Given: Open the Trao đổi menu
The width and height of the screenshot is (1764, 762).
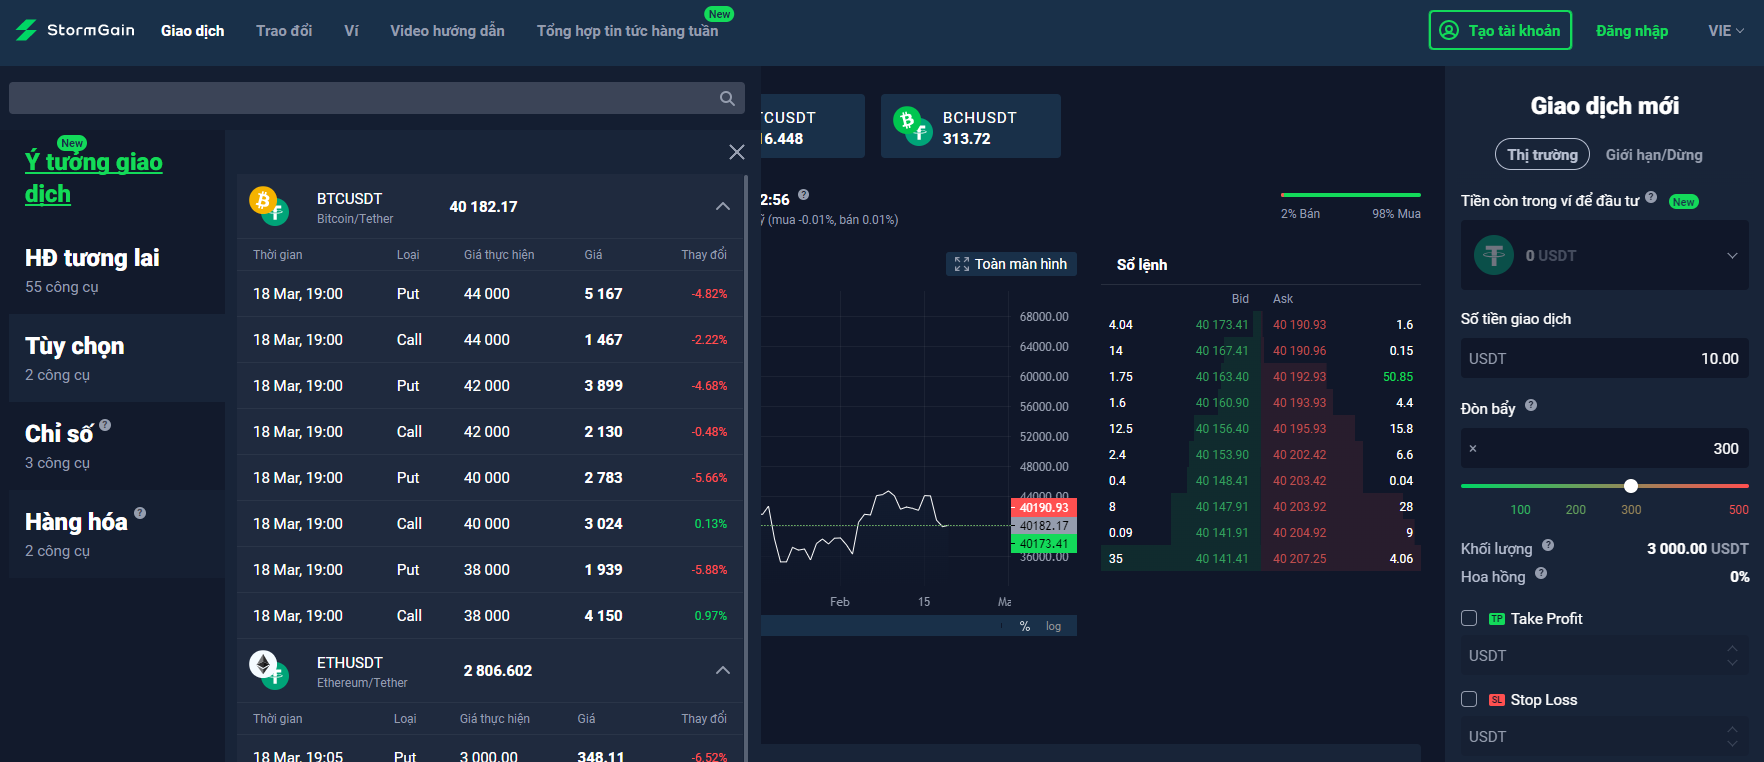Looking at the screenshot, I should click(284, 30).
